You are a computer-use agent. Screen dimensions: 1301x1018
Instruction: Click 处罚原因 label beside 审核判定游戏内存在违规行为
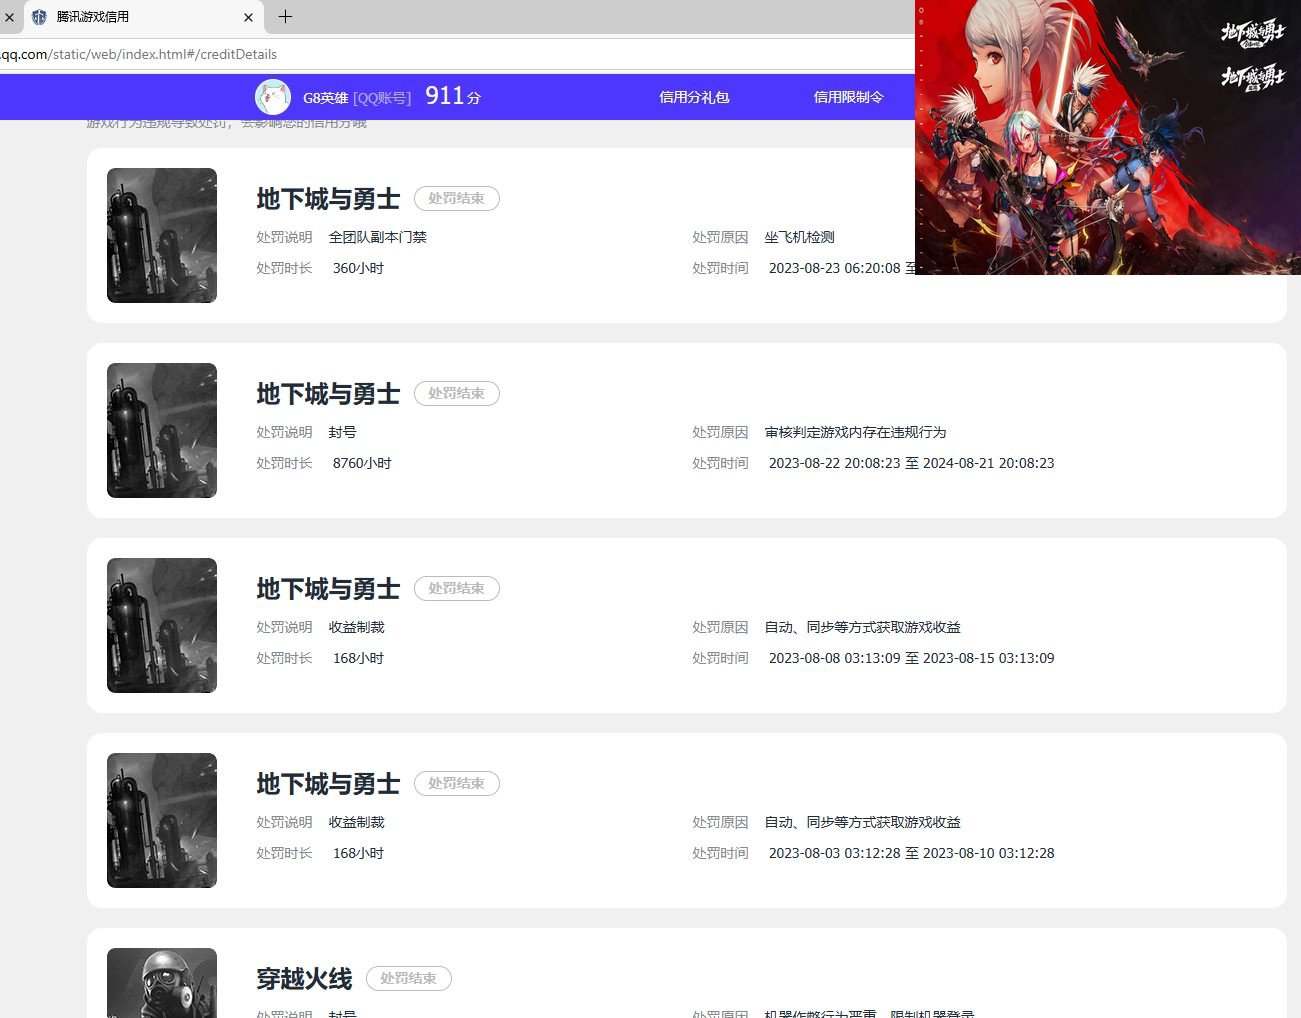point(720,432)
